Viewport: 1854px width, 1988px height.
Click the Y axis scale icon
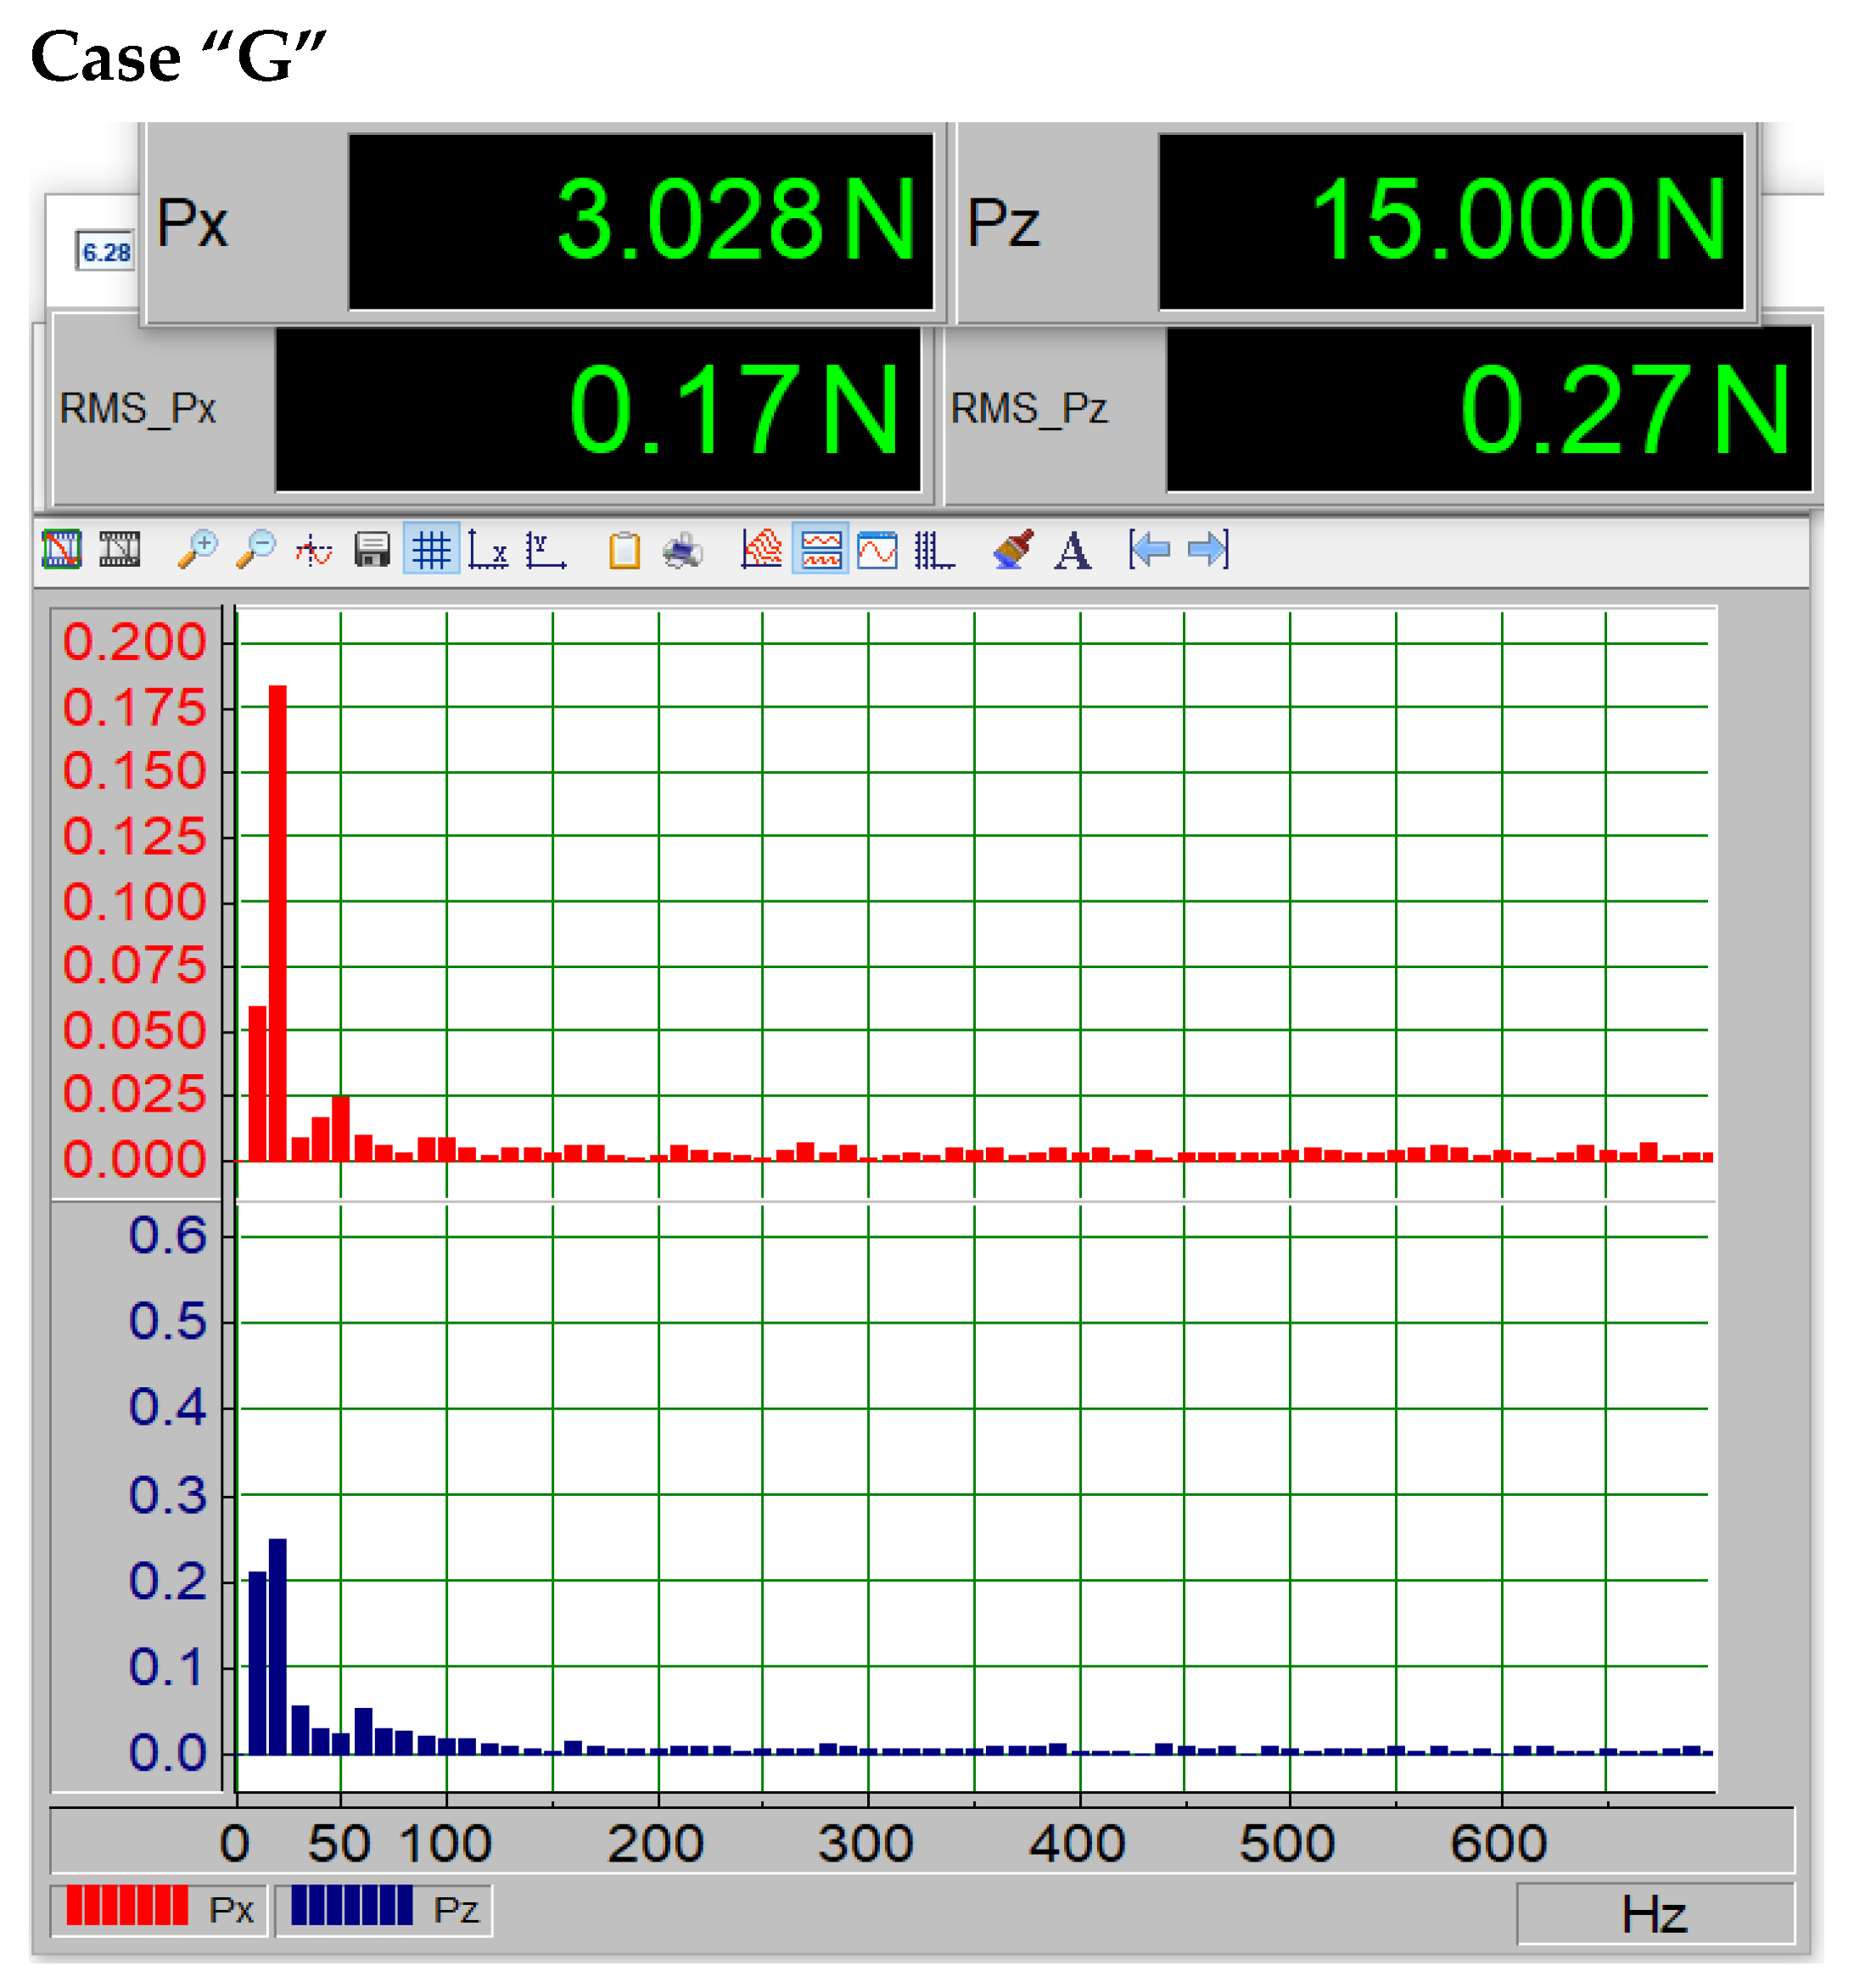[546, 549]
